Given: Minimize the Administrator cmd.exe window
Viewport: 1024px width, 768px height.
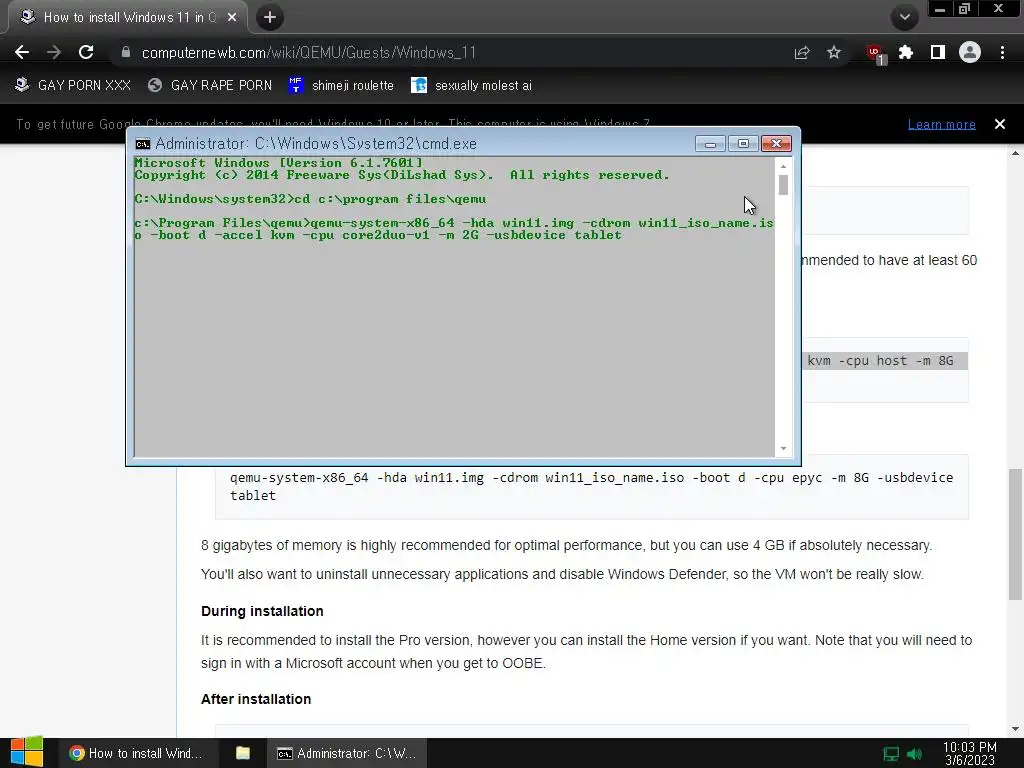Looking at the screenshot, I should [x=710, y=144].
